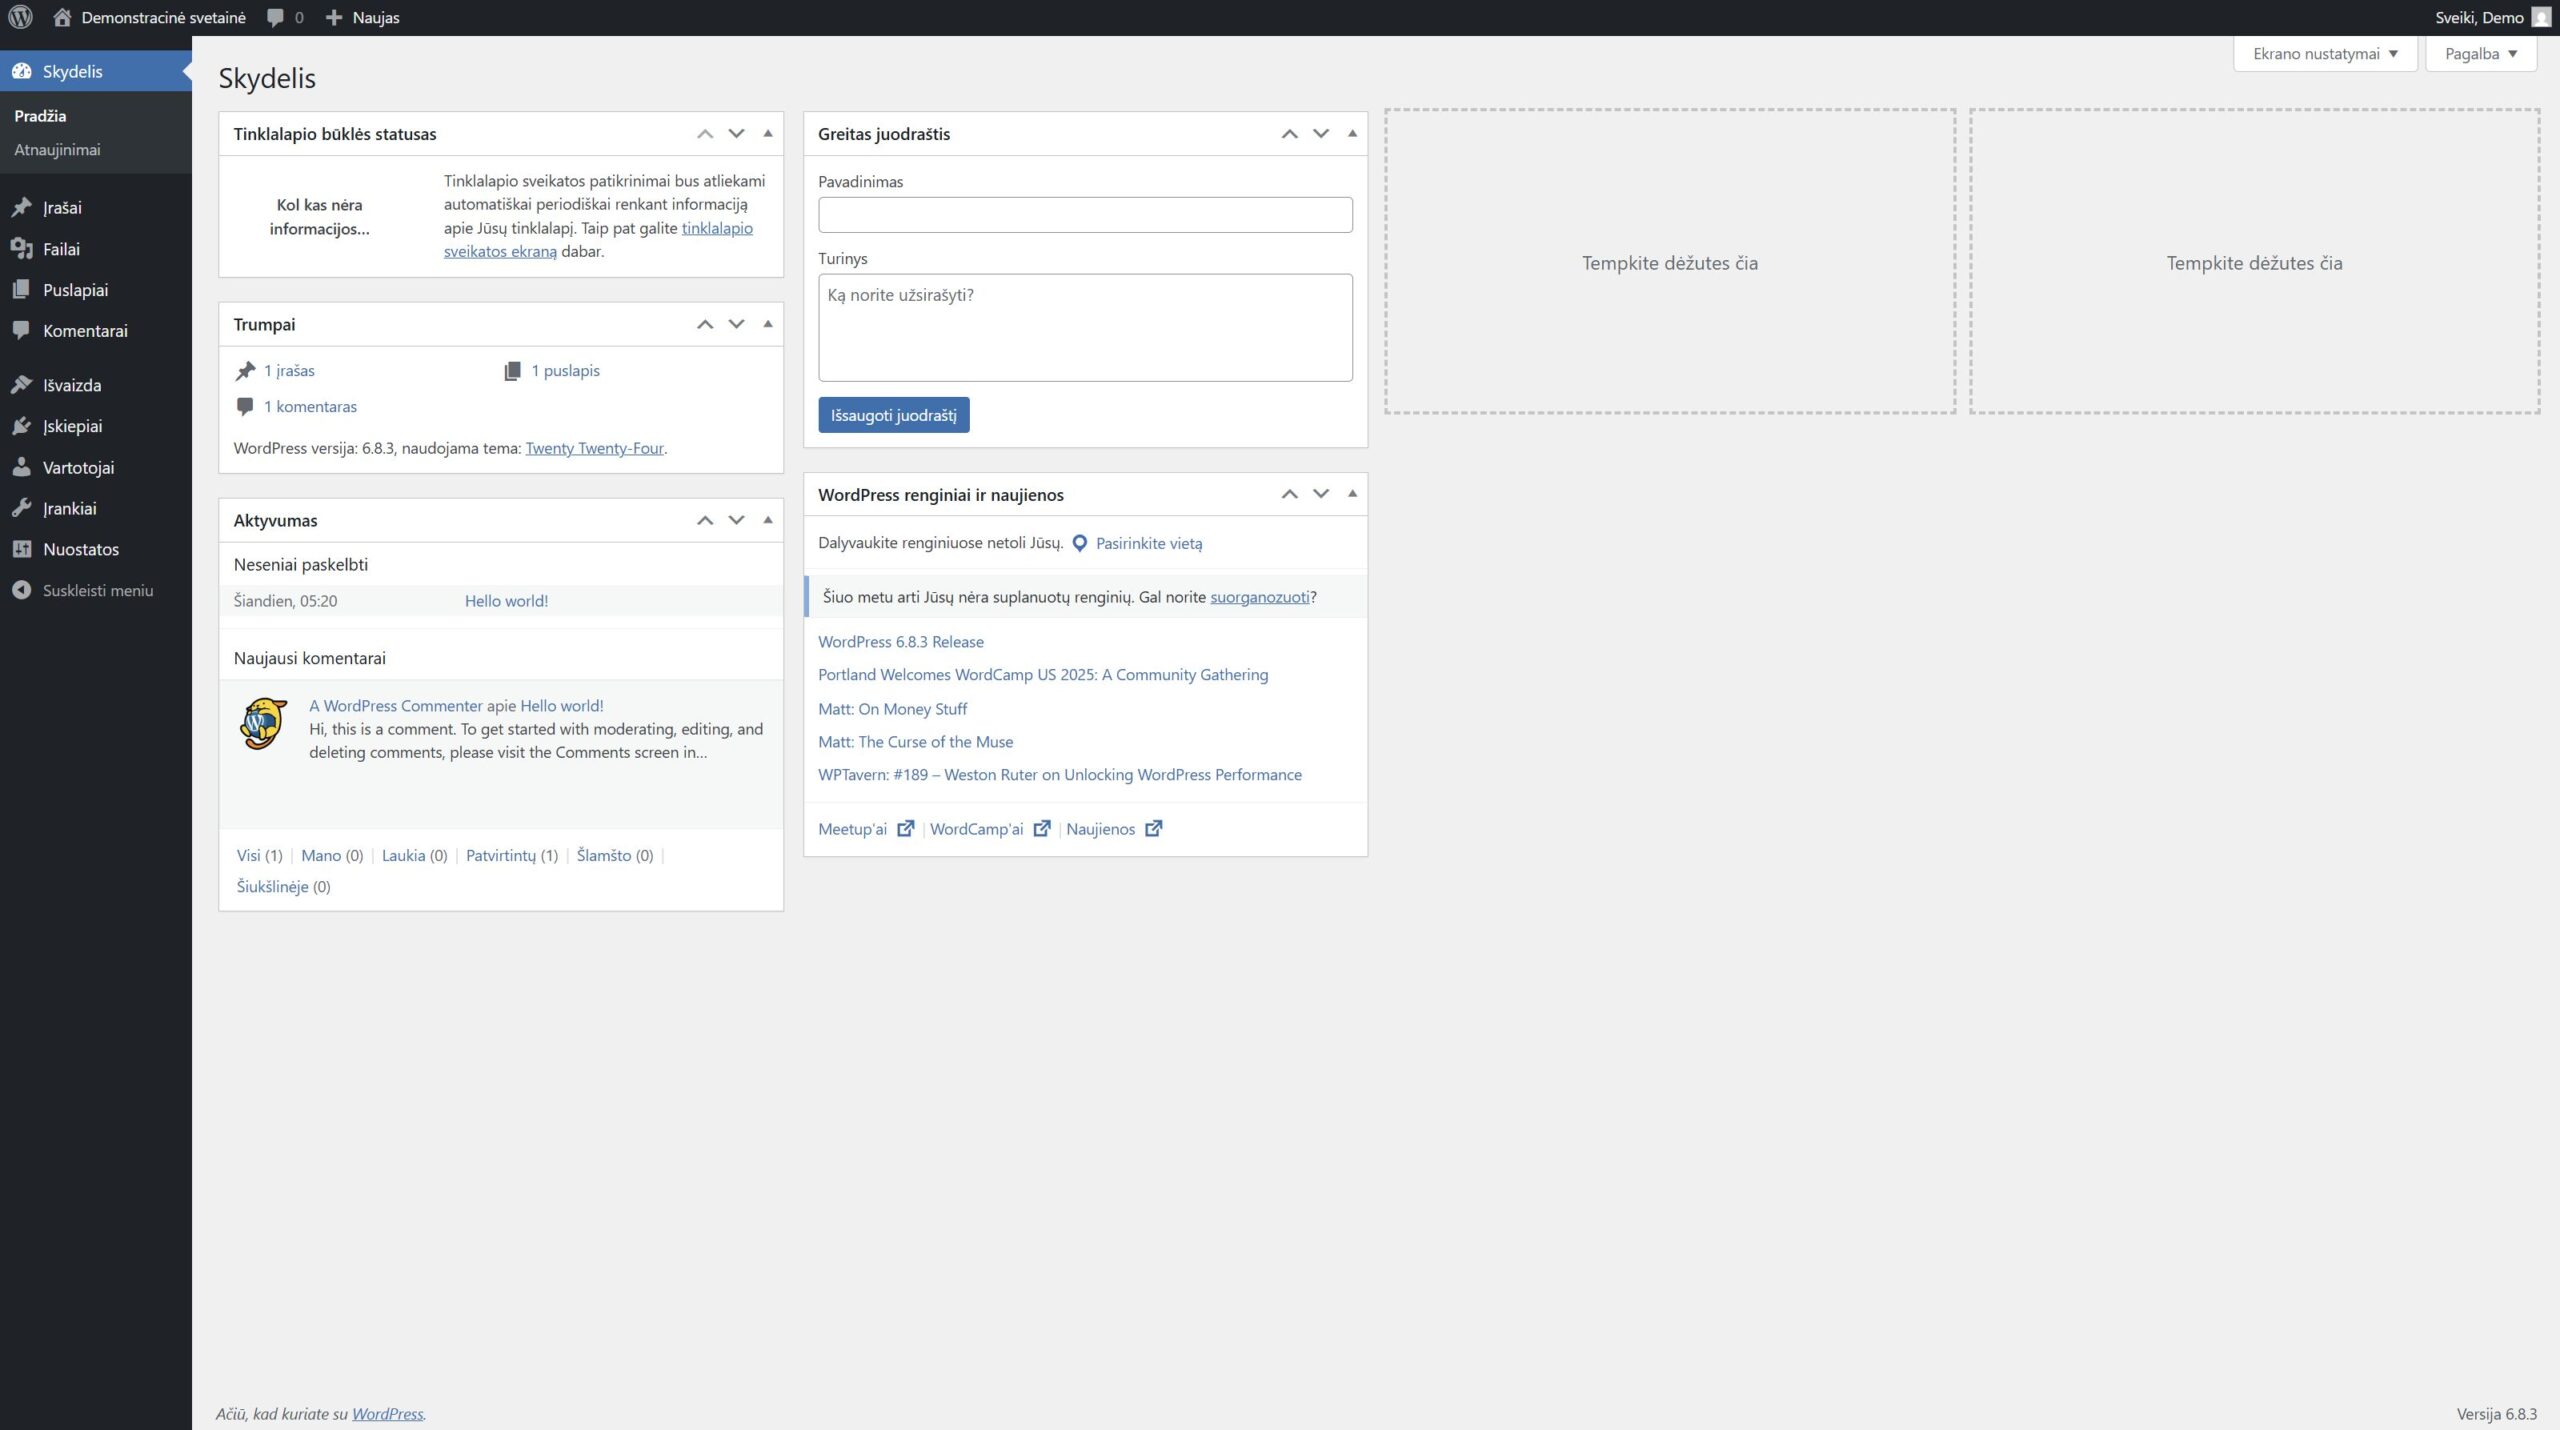Open the comments bubble icon in admin bar
Viewport: 2560px width, 1430px height.
coord(276,17)
